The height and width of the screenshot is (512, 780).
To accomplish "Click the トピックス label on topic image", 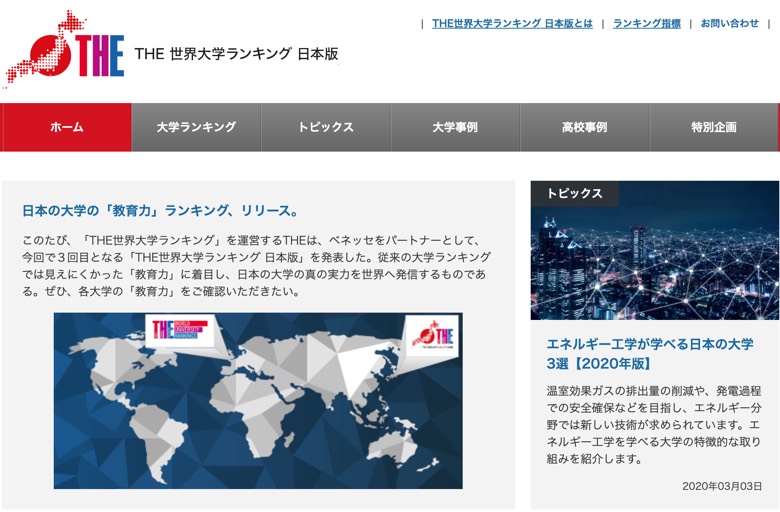I will 575,194.
